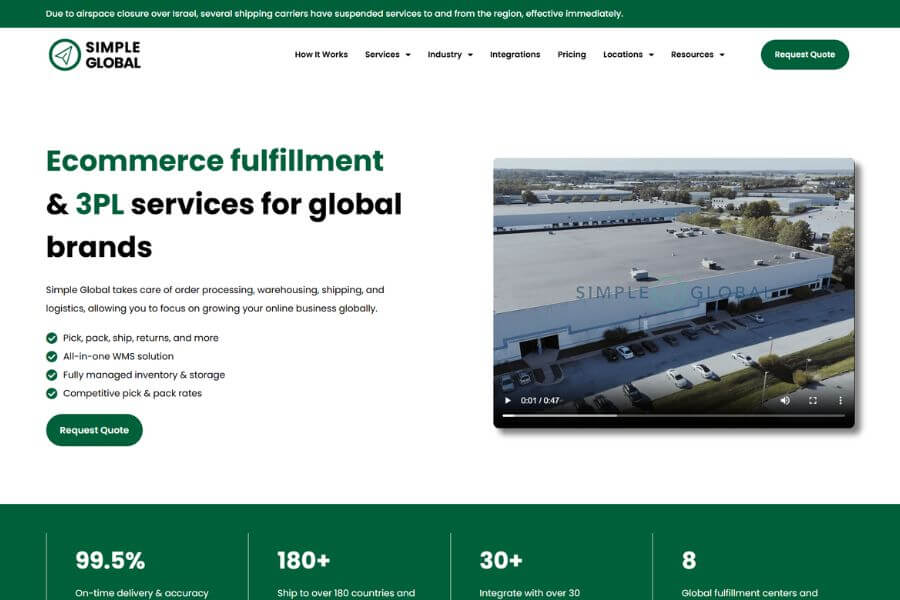Expand the Industry dropdown menu

click(450, 55)
